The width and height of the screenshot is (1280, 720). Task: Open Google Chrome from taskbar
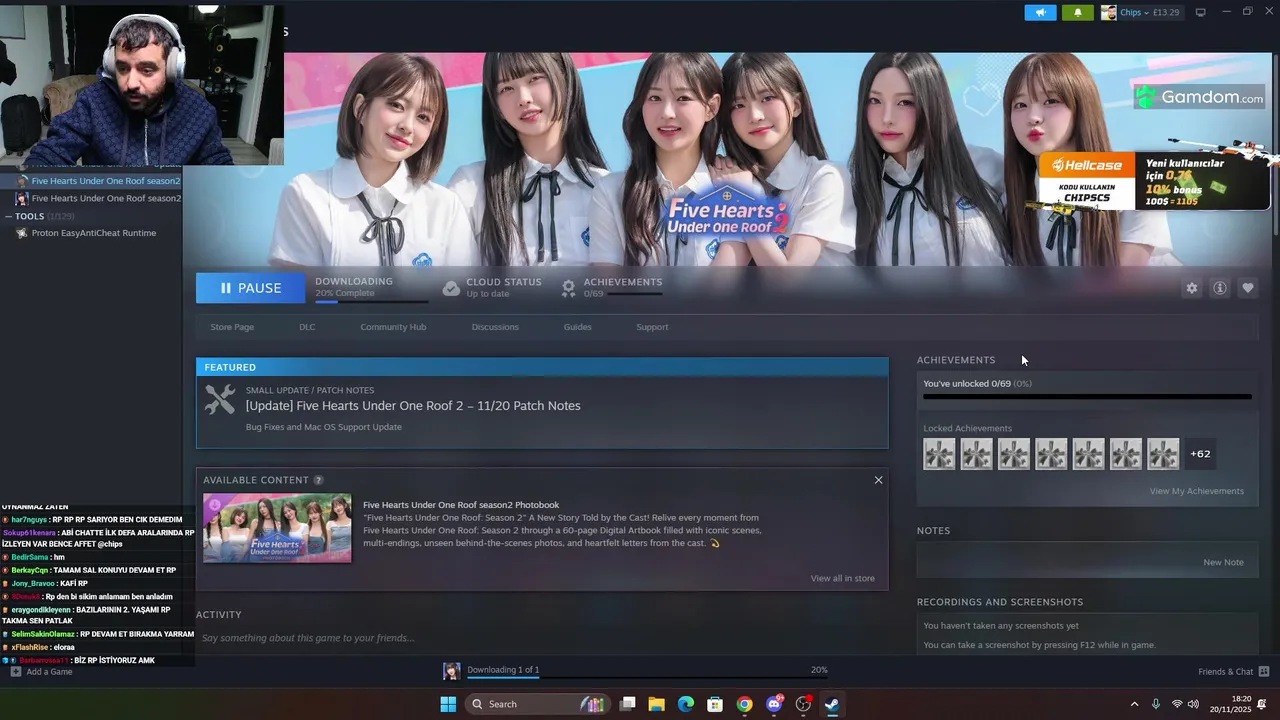click(744, 704)
